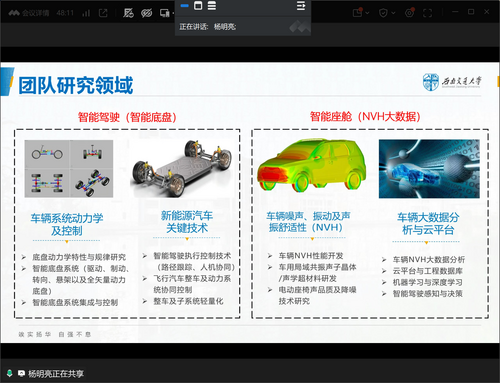This screenshot has height=383, width=500.
Task: Click the skateboard chassis image
Action: click(182, 169)
